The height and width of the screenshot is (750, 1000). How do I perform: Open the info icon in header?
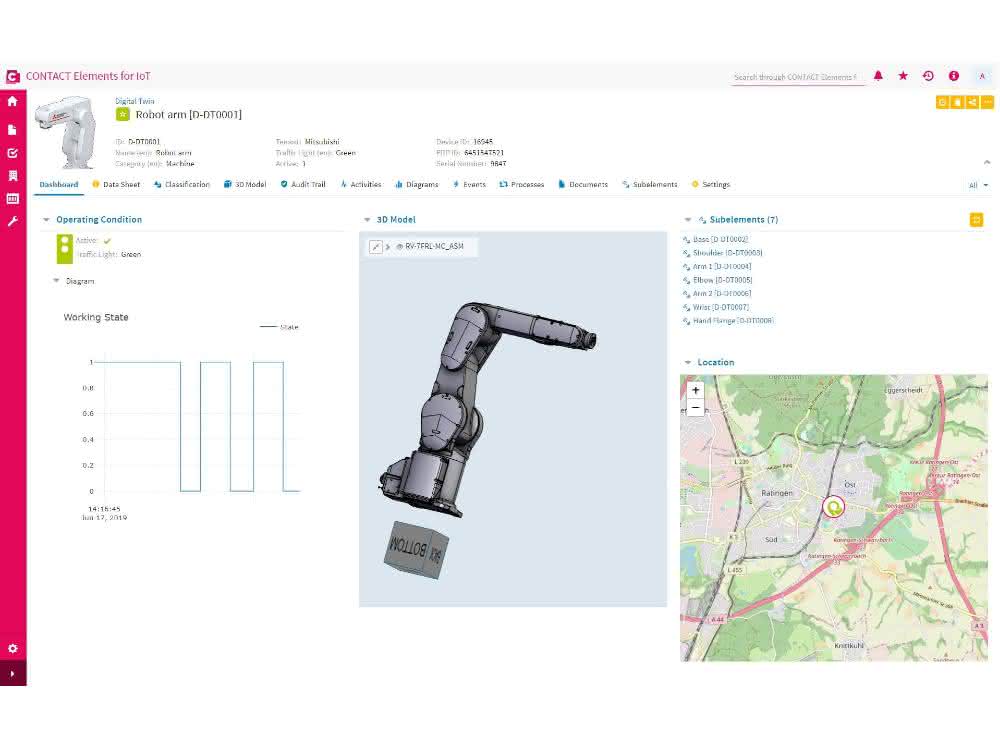click(954, 76)
